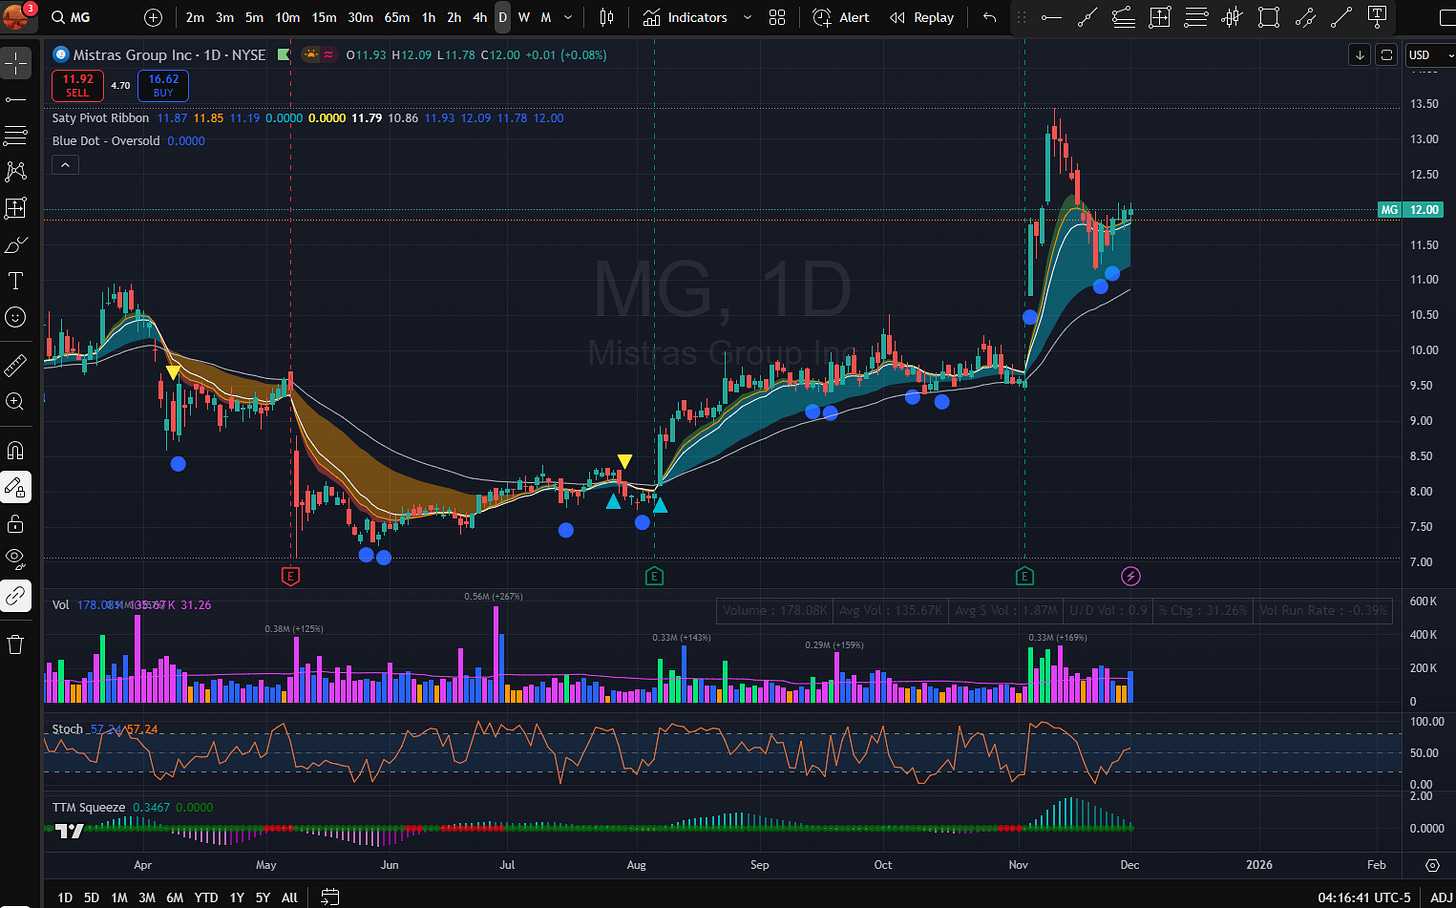
Task: Toggle the drawing sync link icon
Action: [16, 596]
